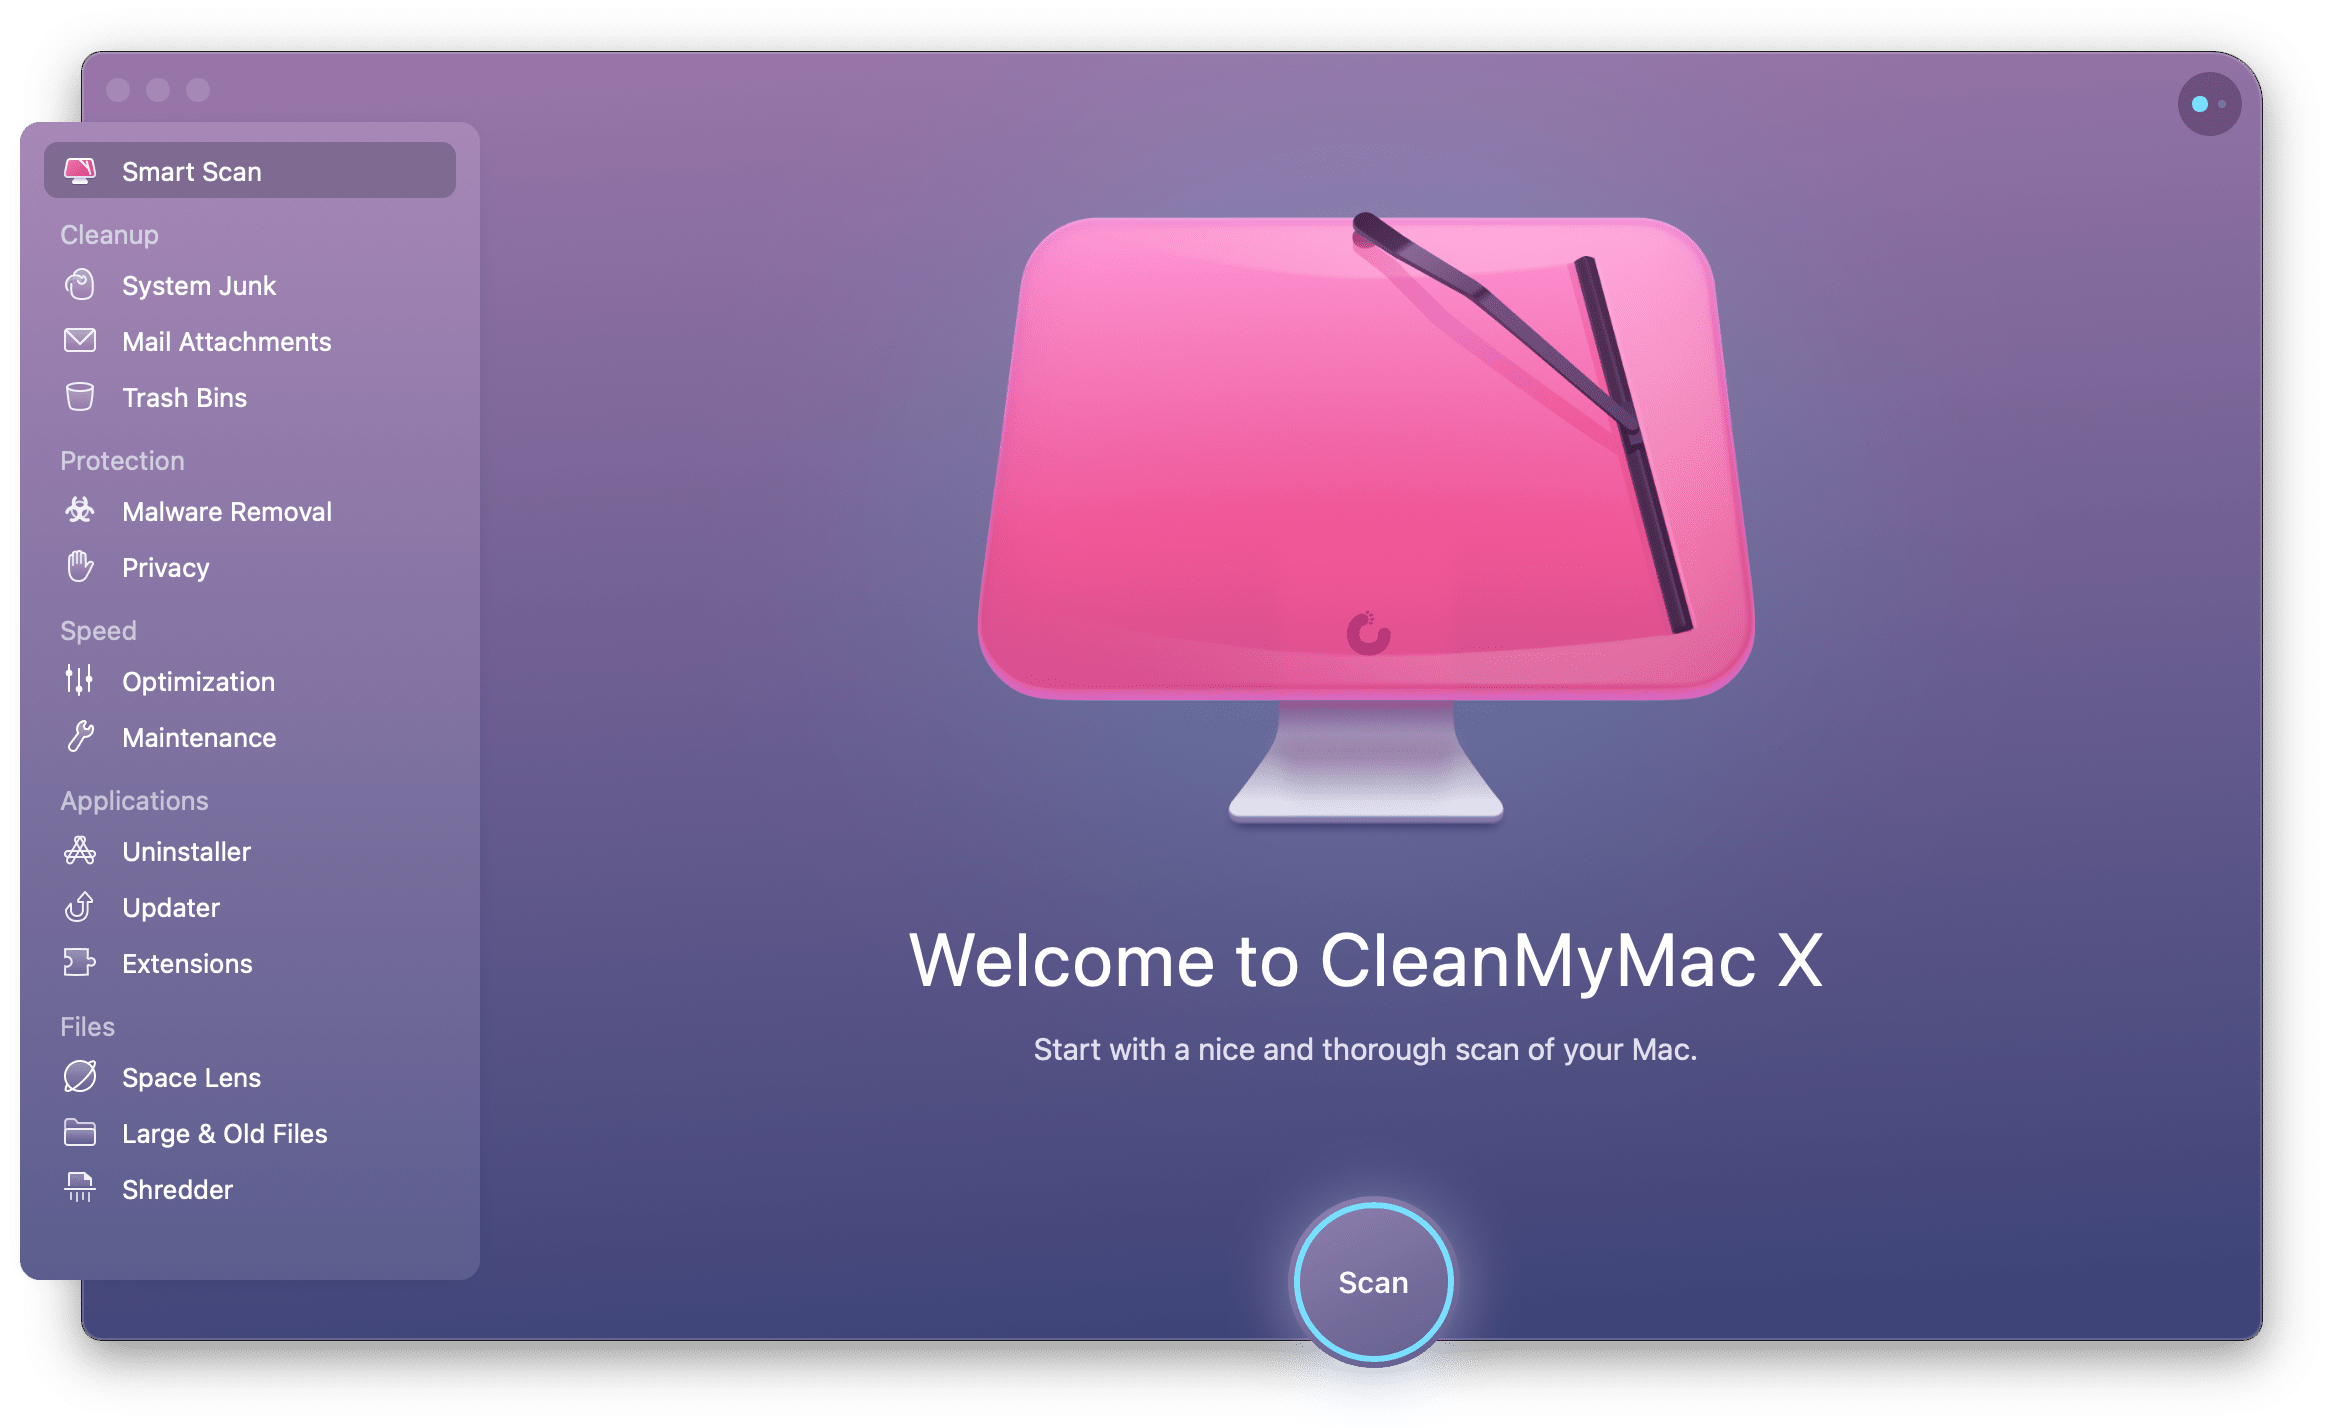Select the System Junk cleanup icon
The width and height of the screenshot is (2330, 1428).
pos(83,286)
